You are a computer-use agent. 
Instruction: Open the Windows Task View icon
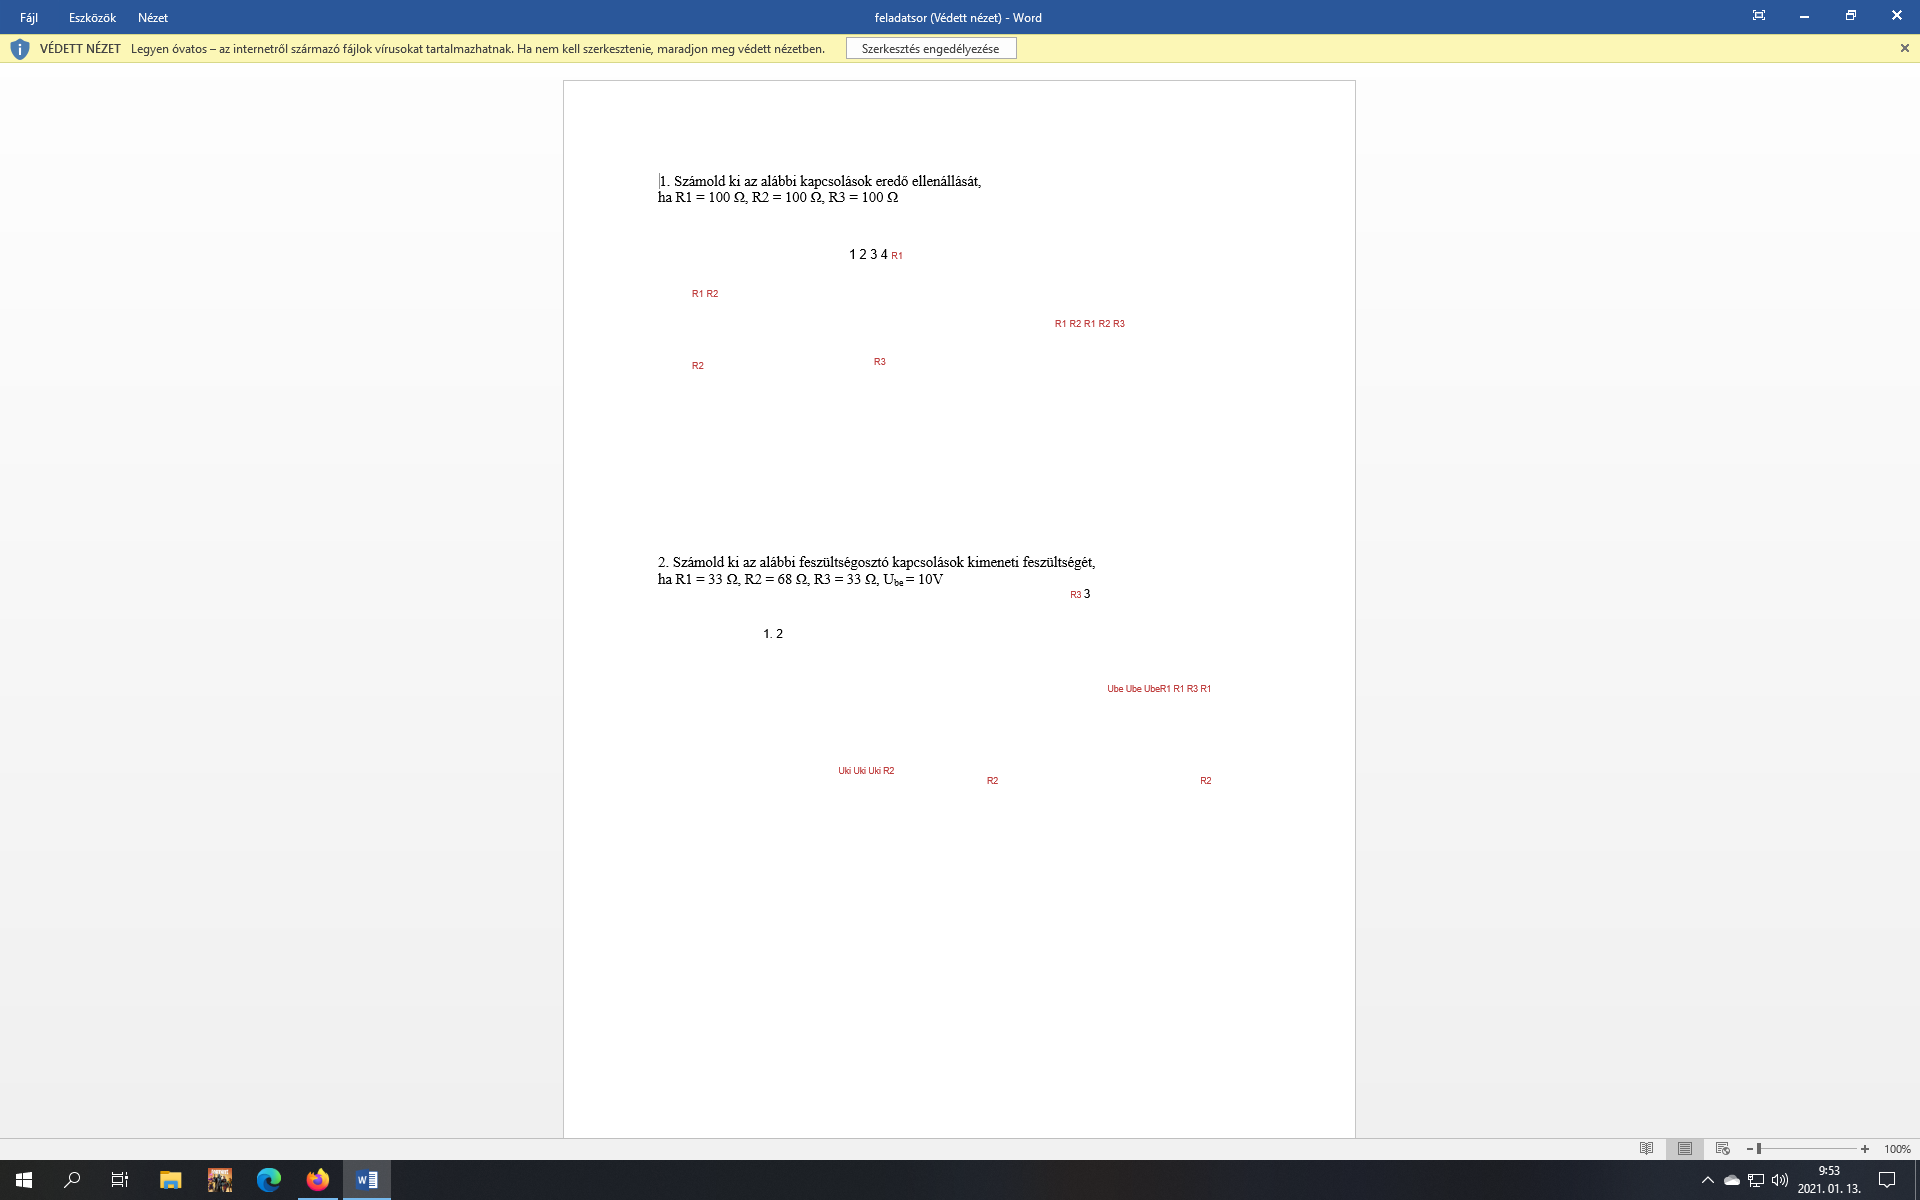120,1180
